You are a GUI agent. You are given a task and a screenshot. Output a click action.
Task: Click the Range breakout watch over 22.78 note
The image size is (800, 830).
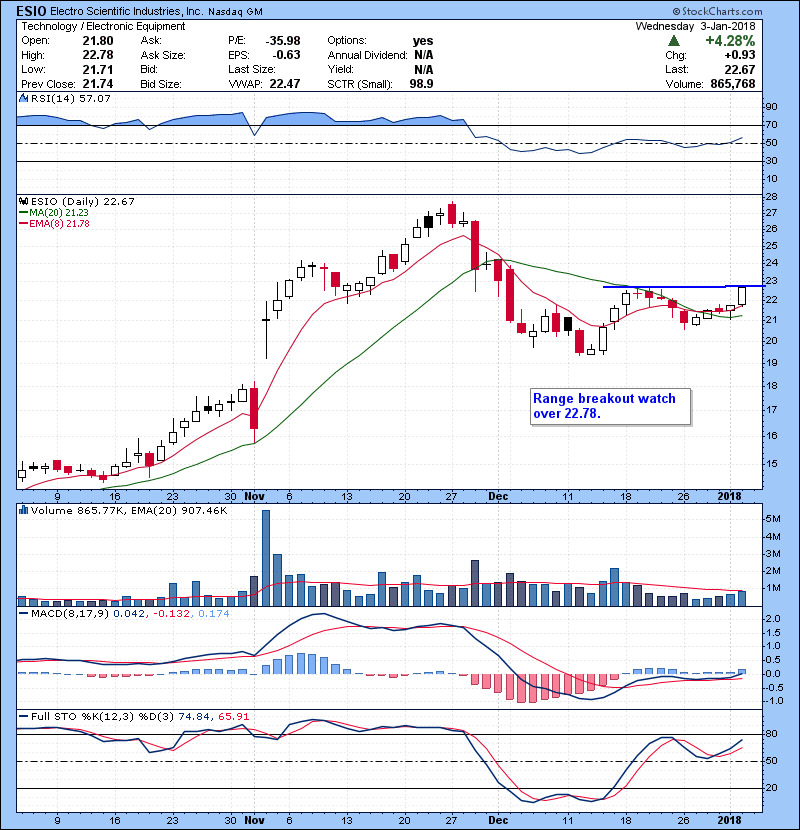tap(610, 406)
